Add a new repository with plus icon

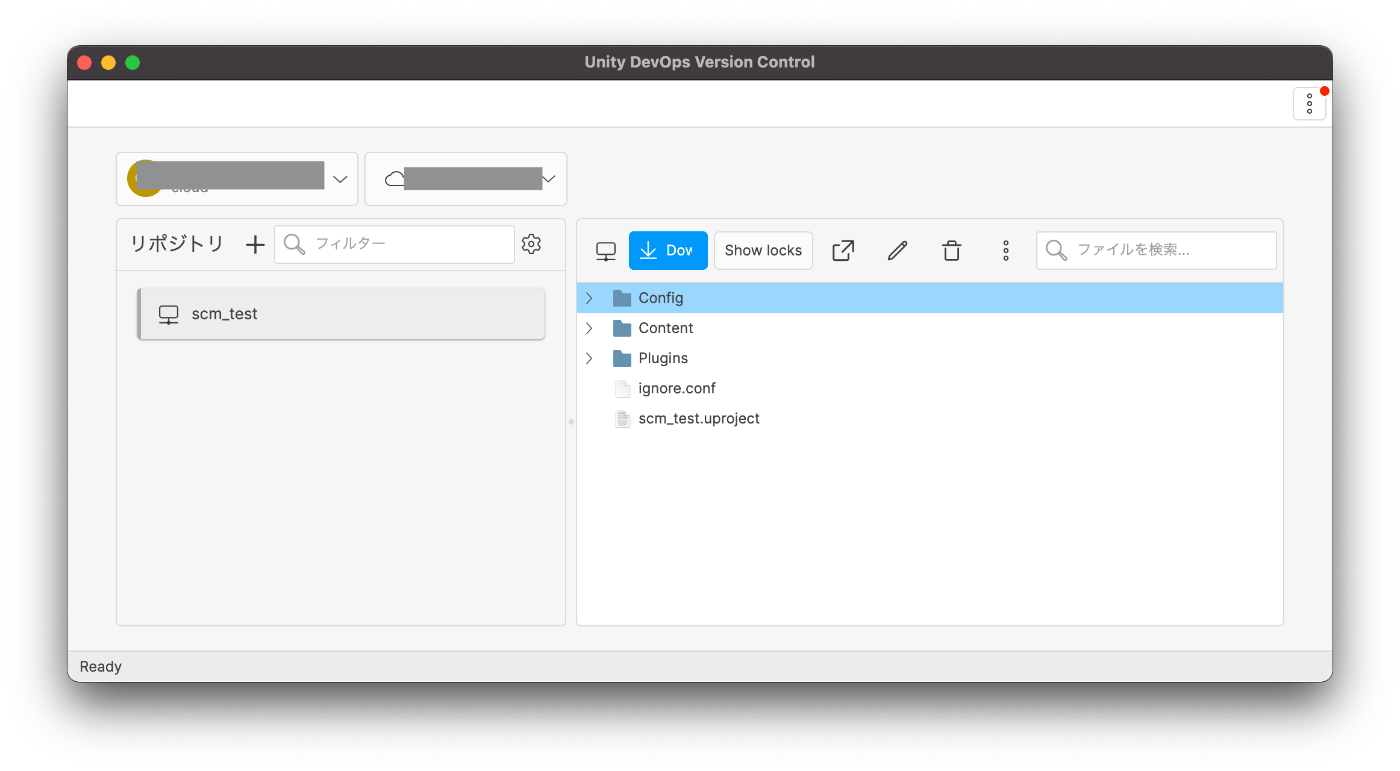click(x=255, y=244)
